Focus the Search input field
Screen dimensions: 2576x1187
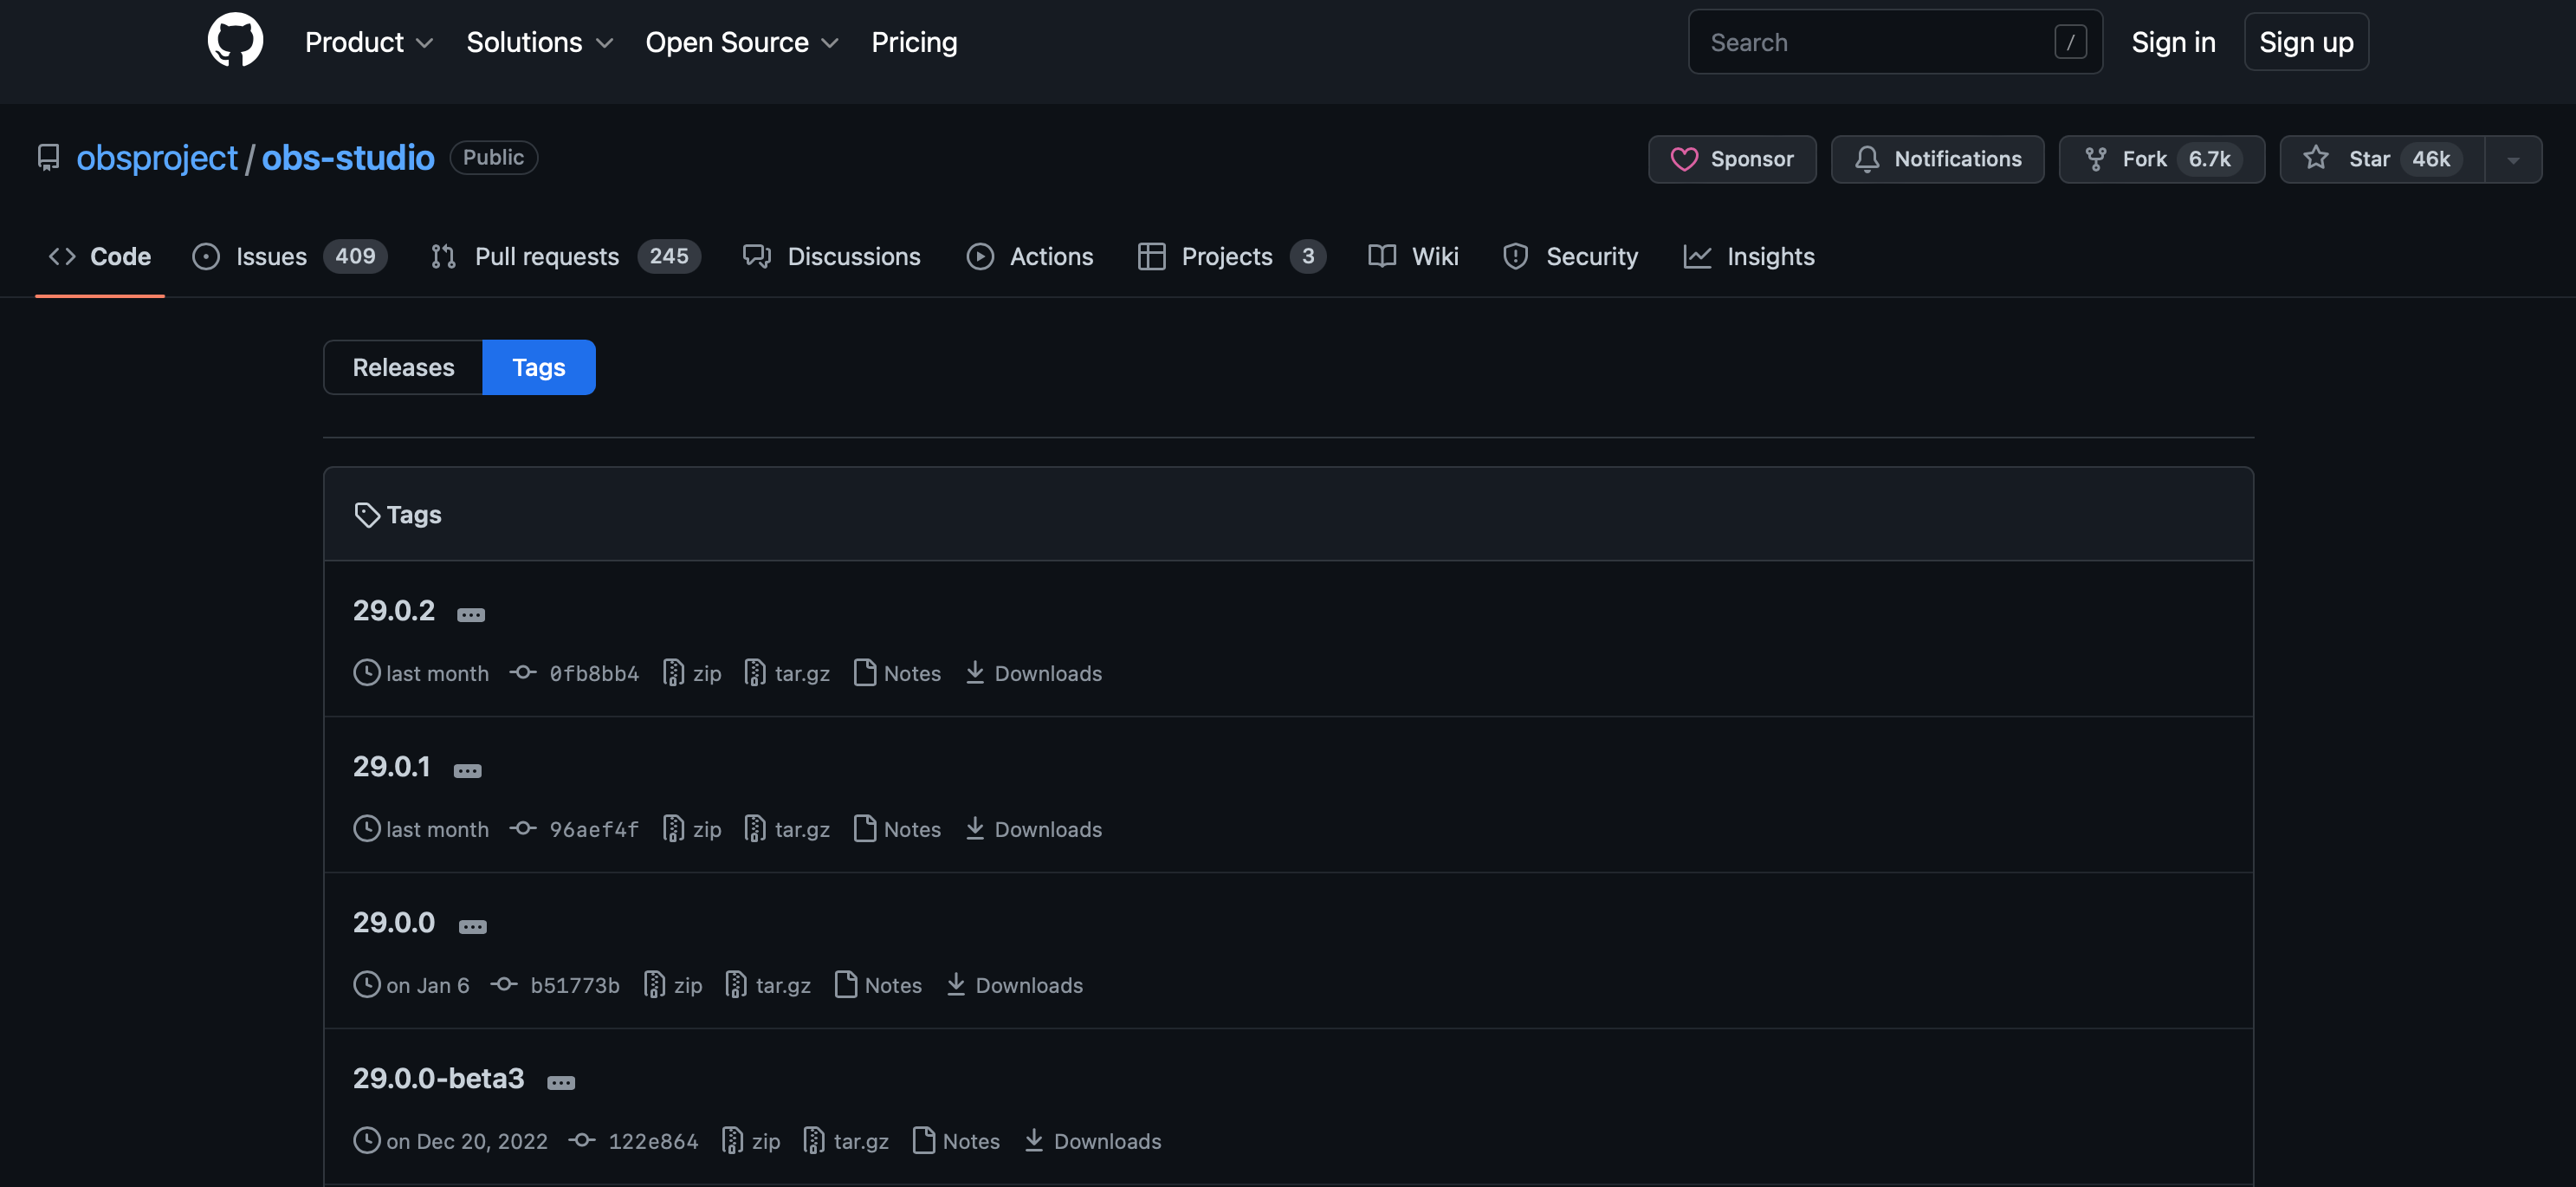[x=1895, y=42]
